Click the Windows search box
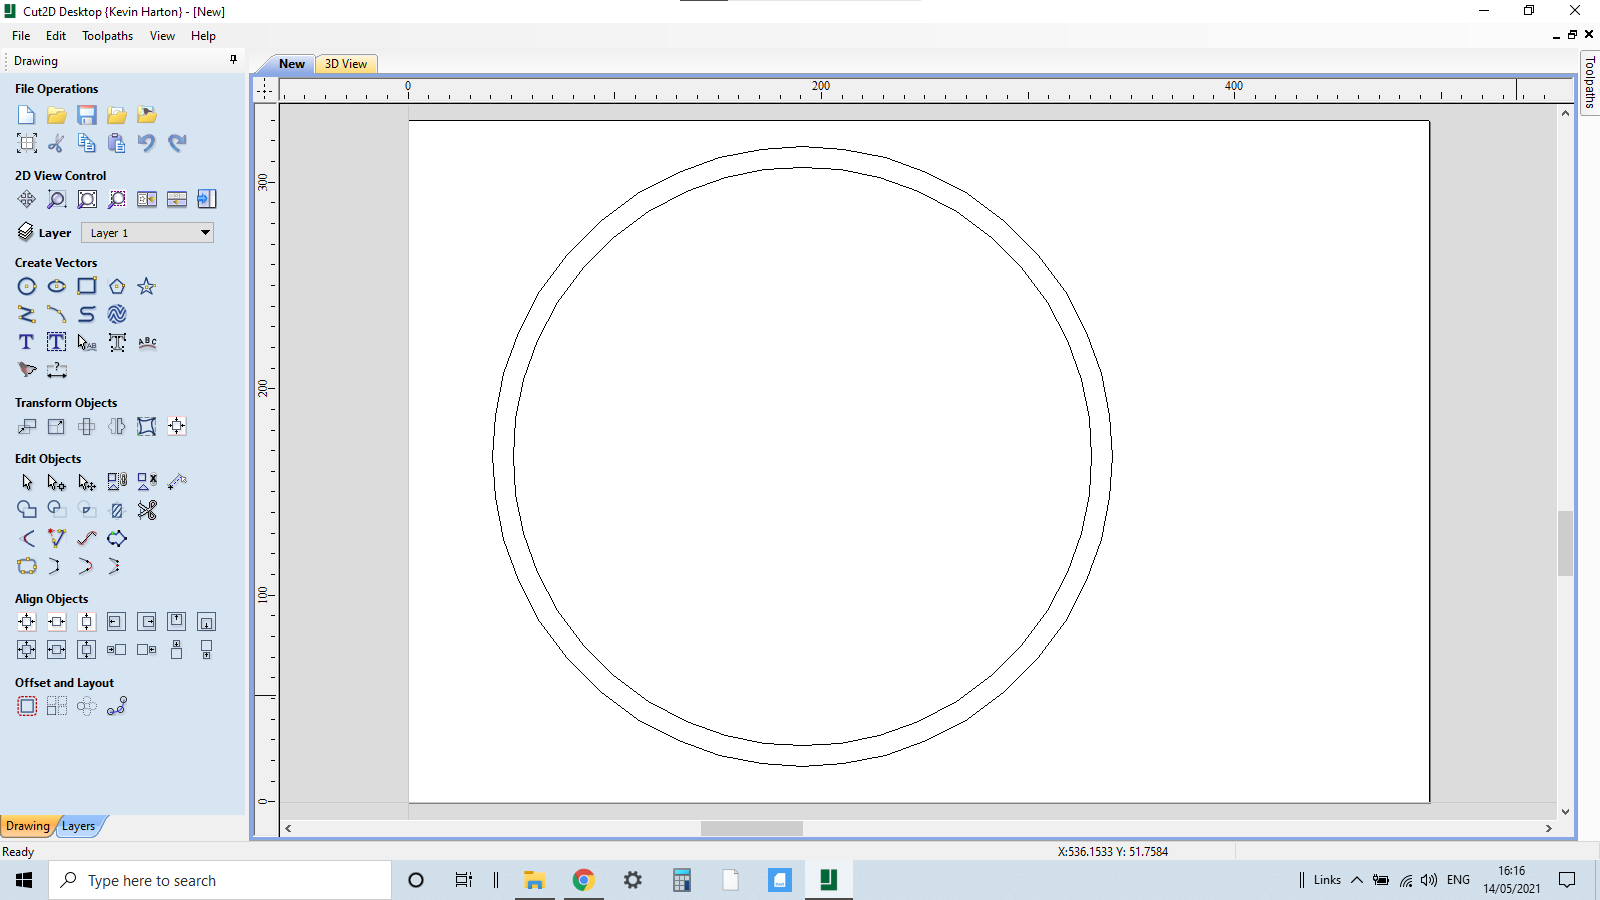The height and width of the screenshot is (900, 1600). [x=220, y=880]
